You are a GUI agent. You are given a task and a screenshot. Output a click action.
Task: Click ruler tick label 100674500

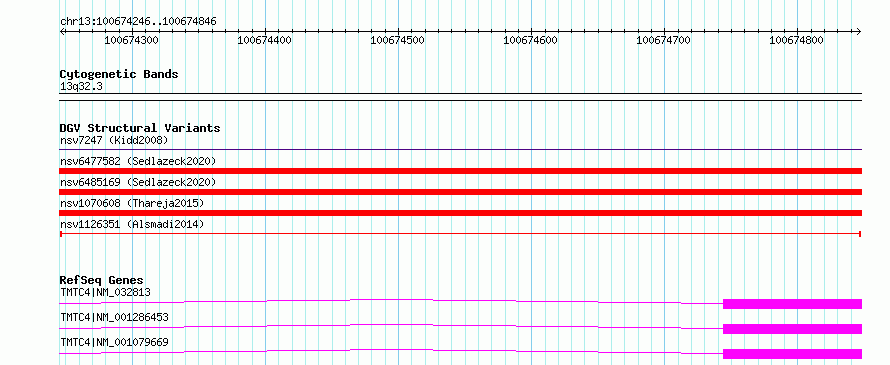(397, 40)
